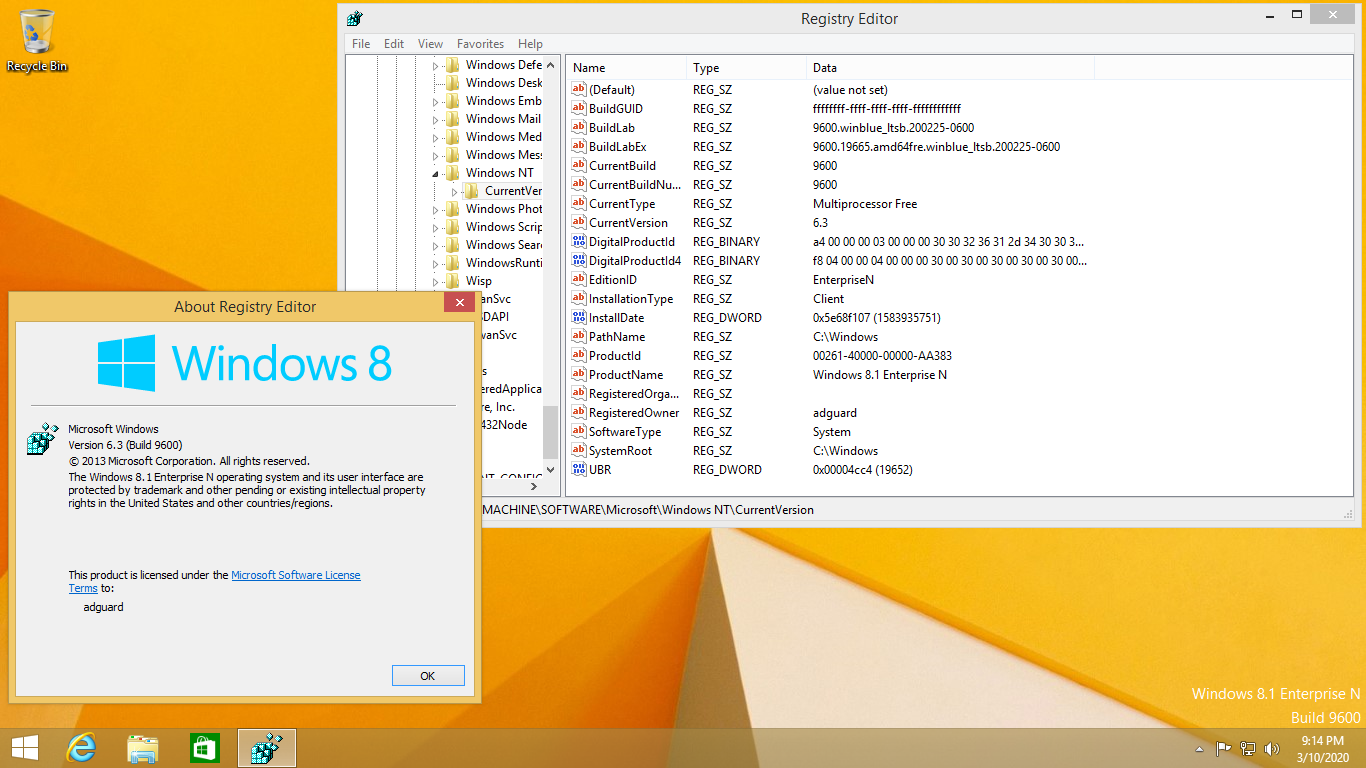Expand the CurrentVersion tree node
This screenshot has height=768, width=1366.
(x=454, y=191)
